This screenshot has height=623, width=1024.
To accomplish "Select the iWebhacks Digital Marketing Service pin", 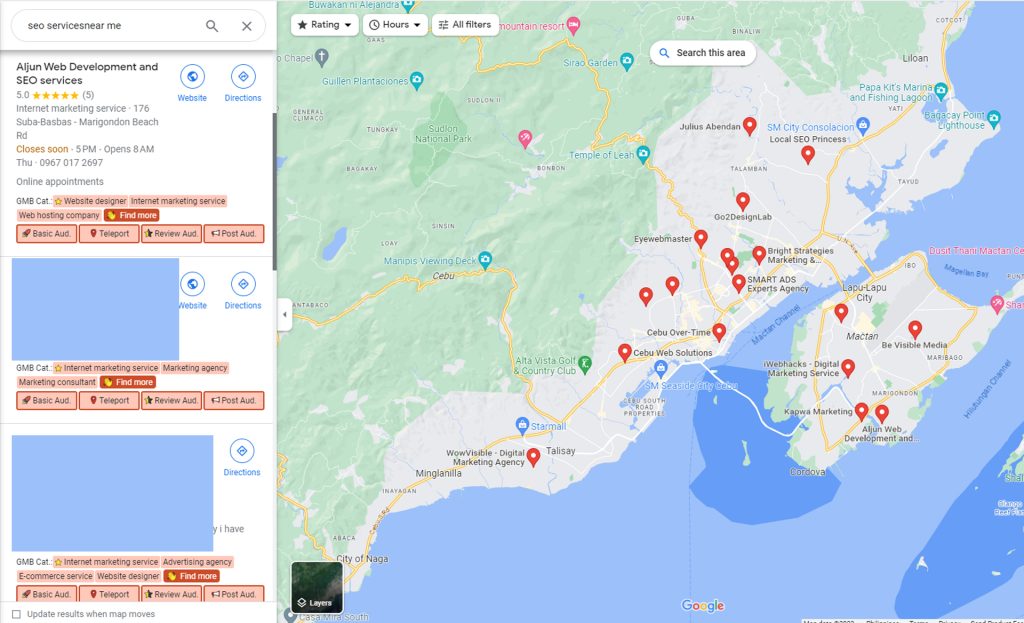I will click(x=848, y=368).
